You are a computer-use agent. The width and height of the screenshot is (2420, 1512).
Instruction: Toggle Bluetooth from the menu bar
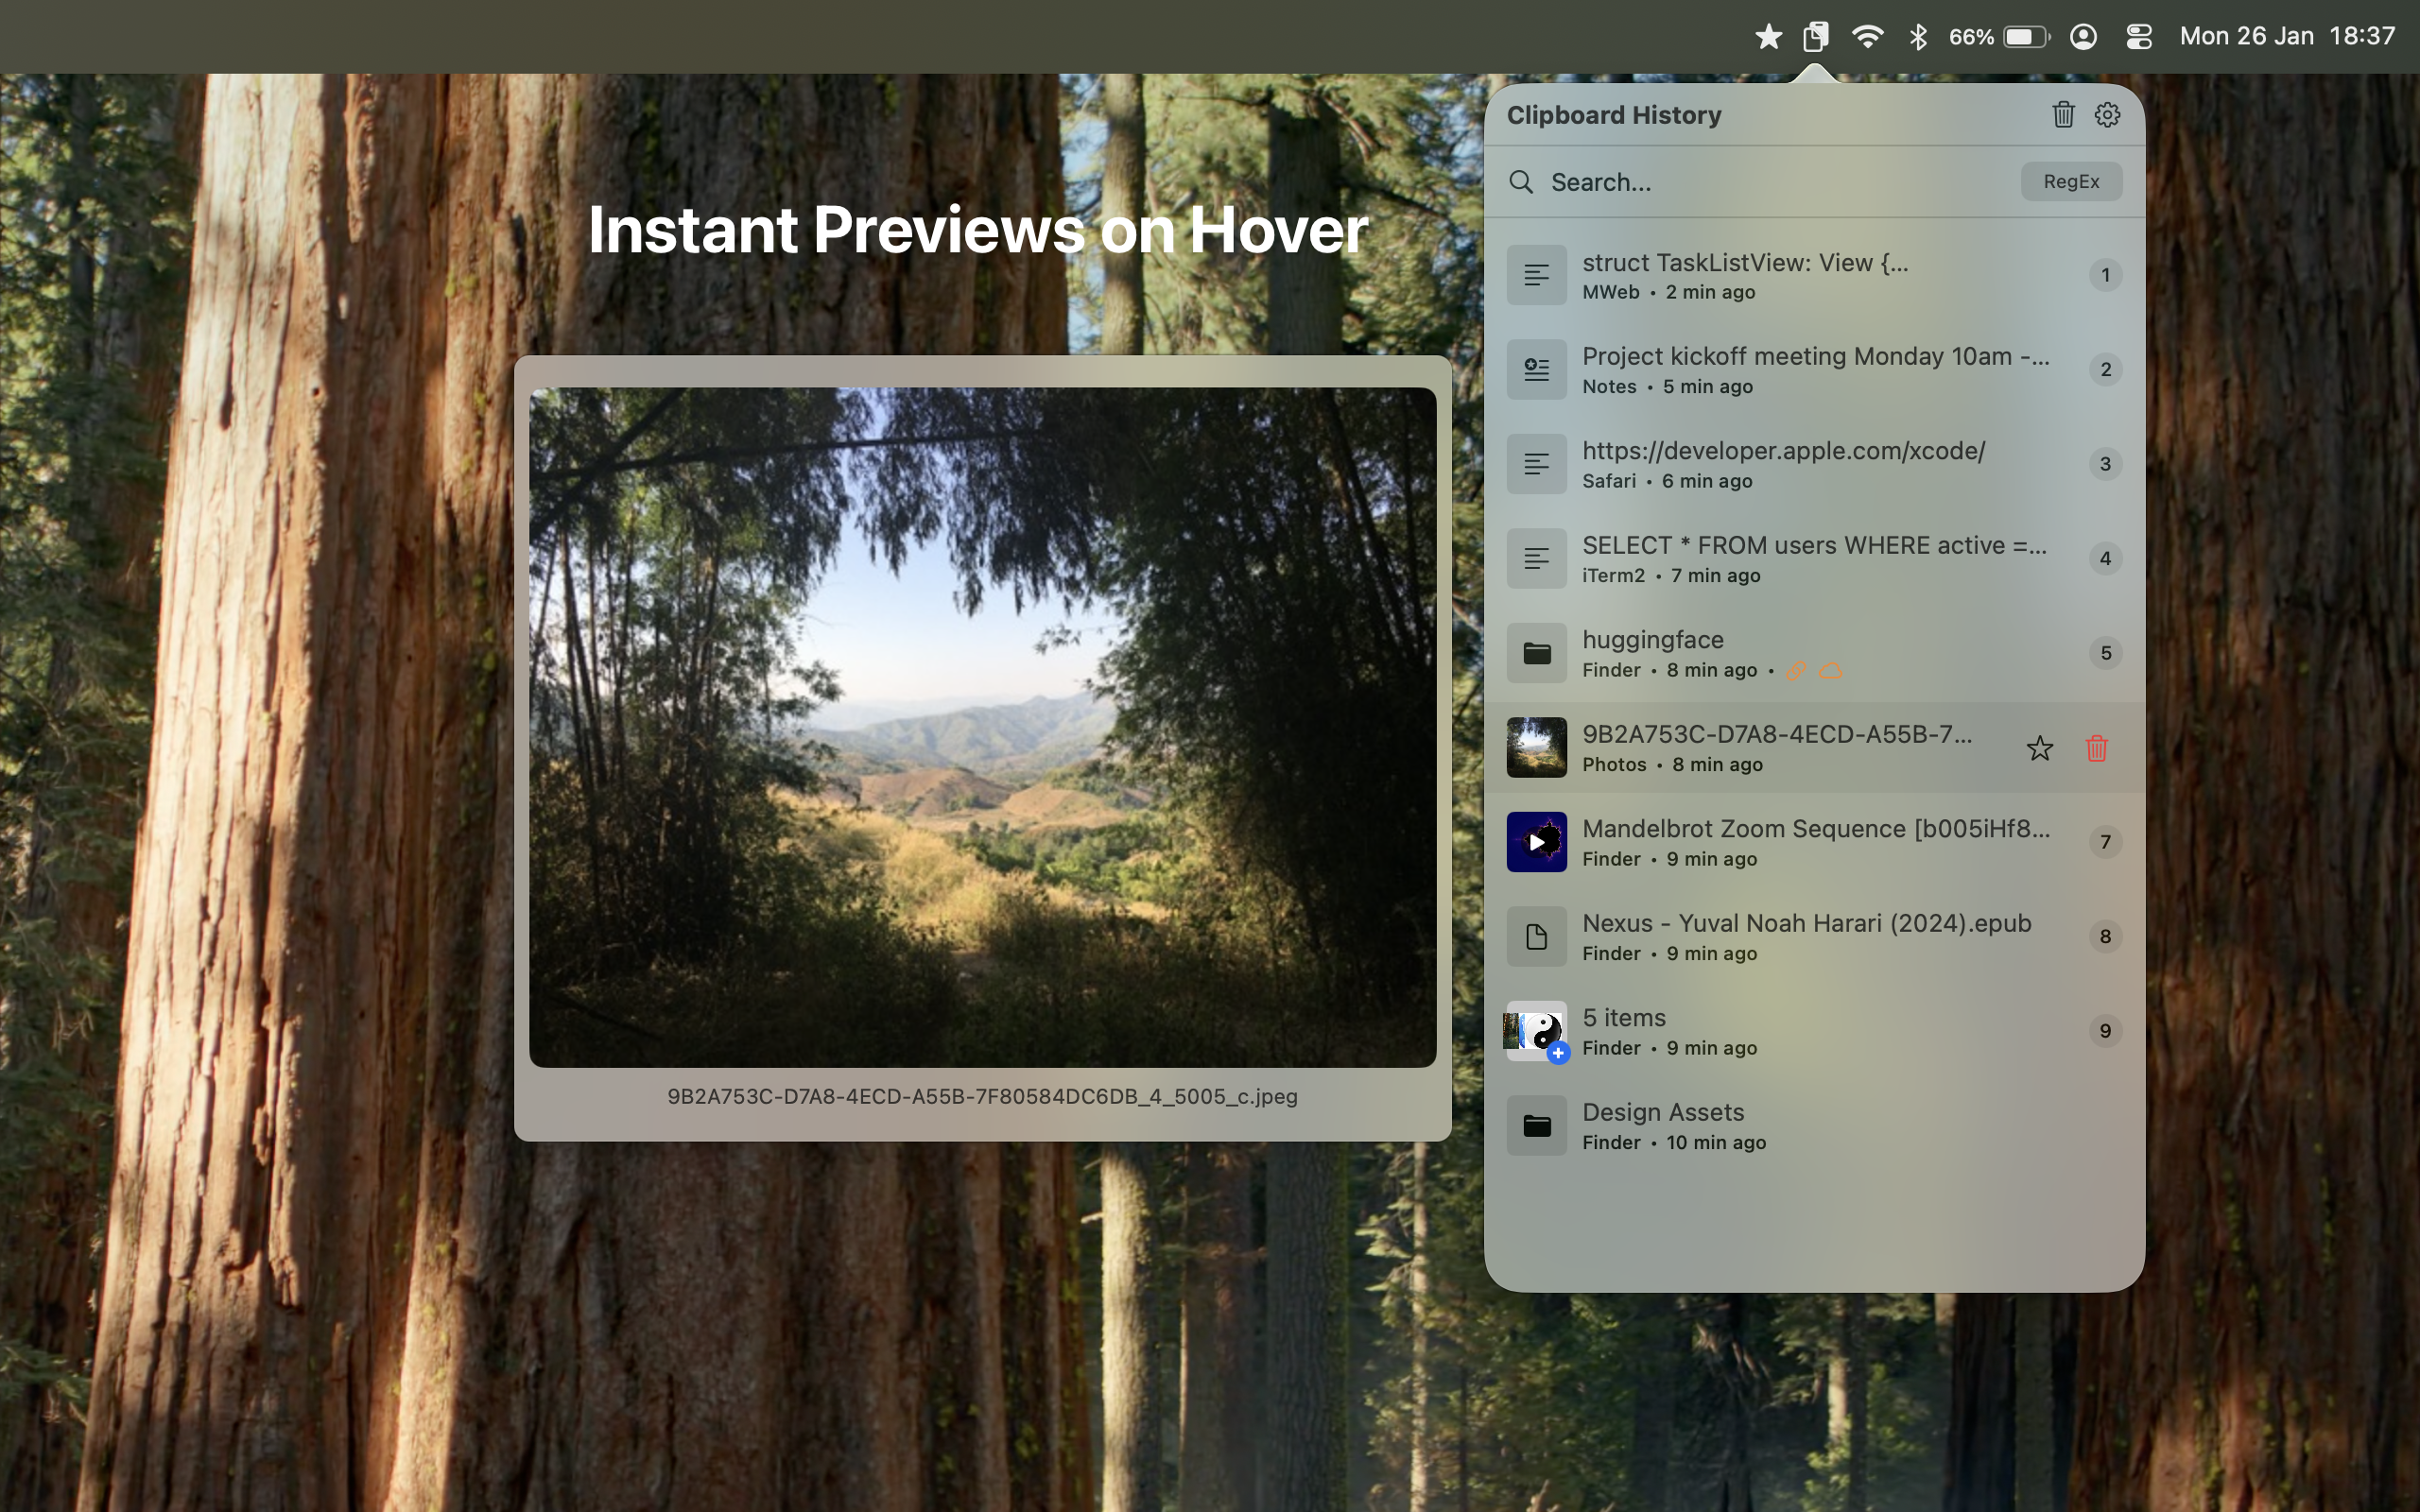(x=1917, y=36)
